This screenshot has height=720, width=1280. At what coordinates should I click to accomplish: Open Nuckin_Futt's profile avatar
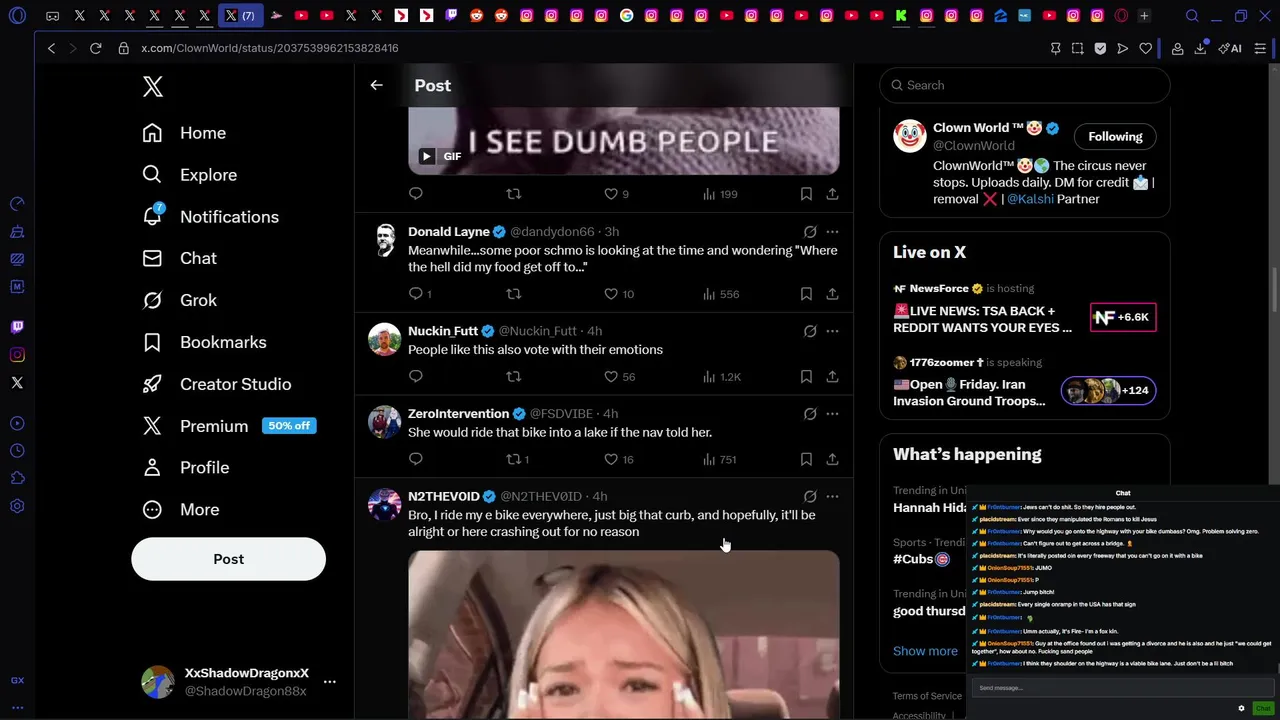(x=384, y=339)
